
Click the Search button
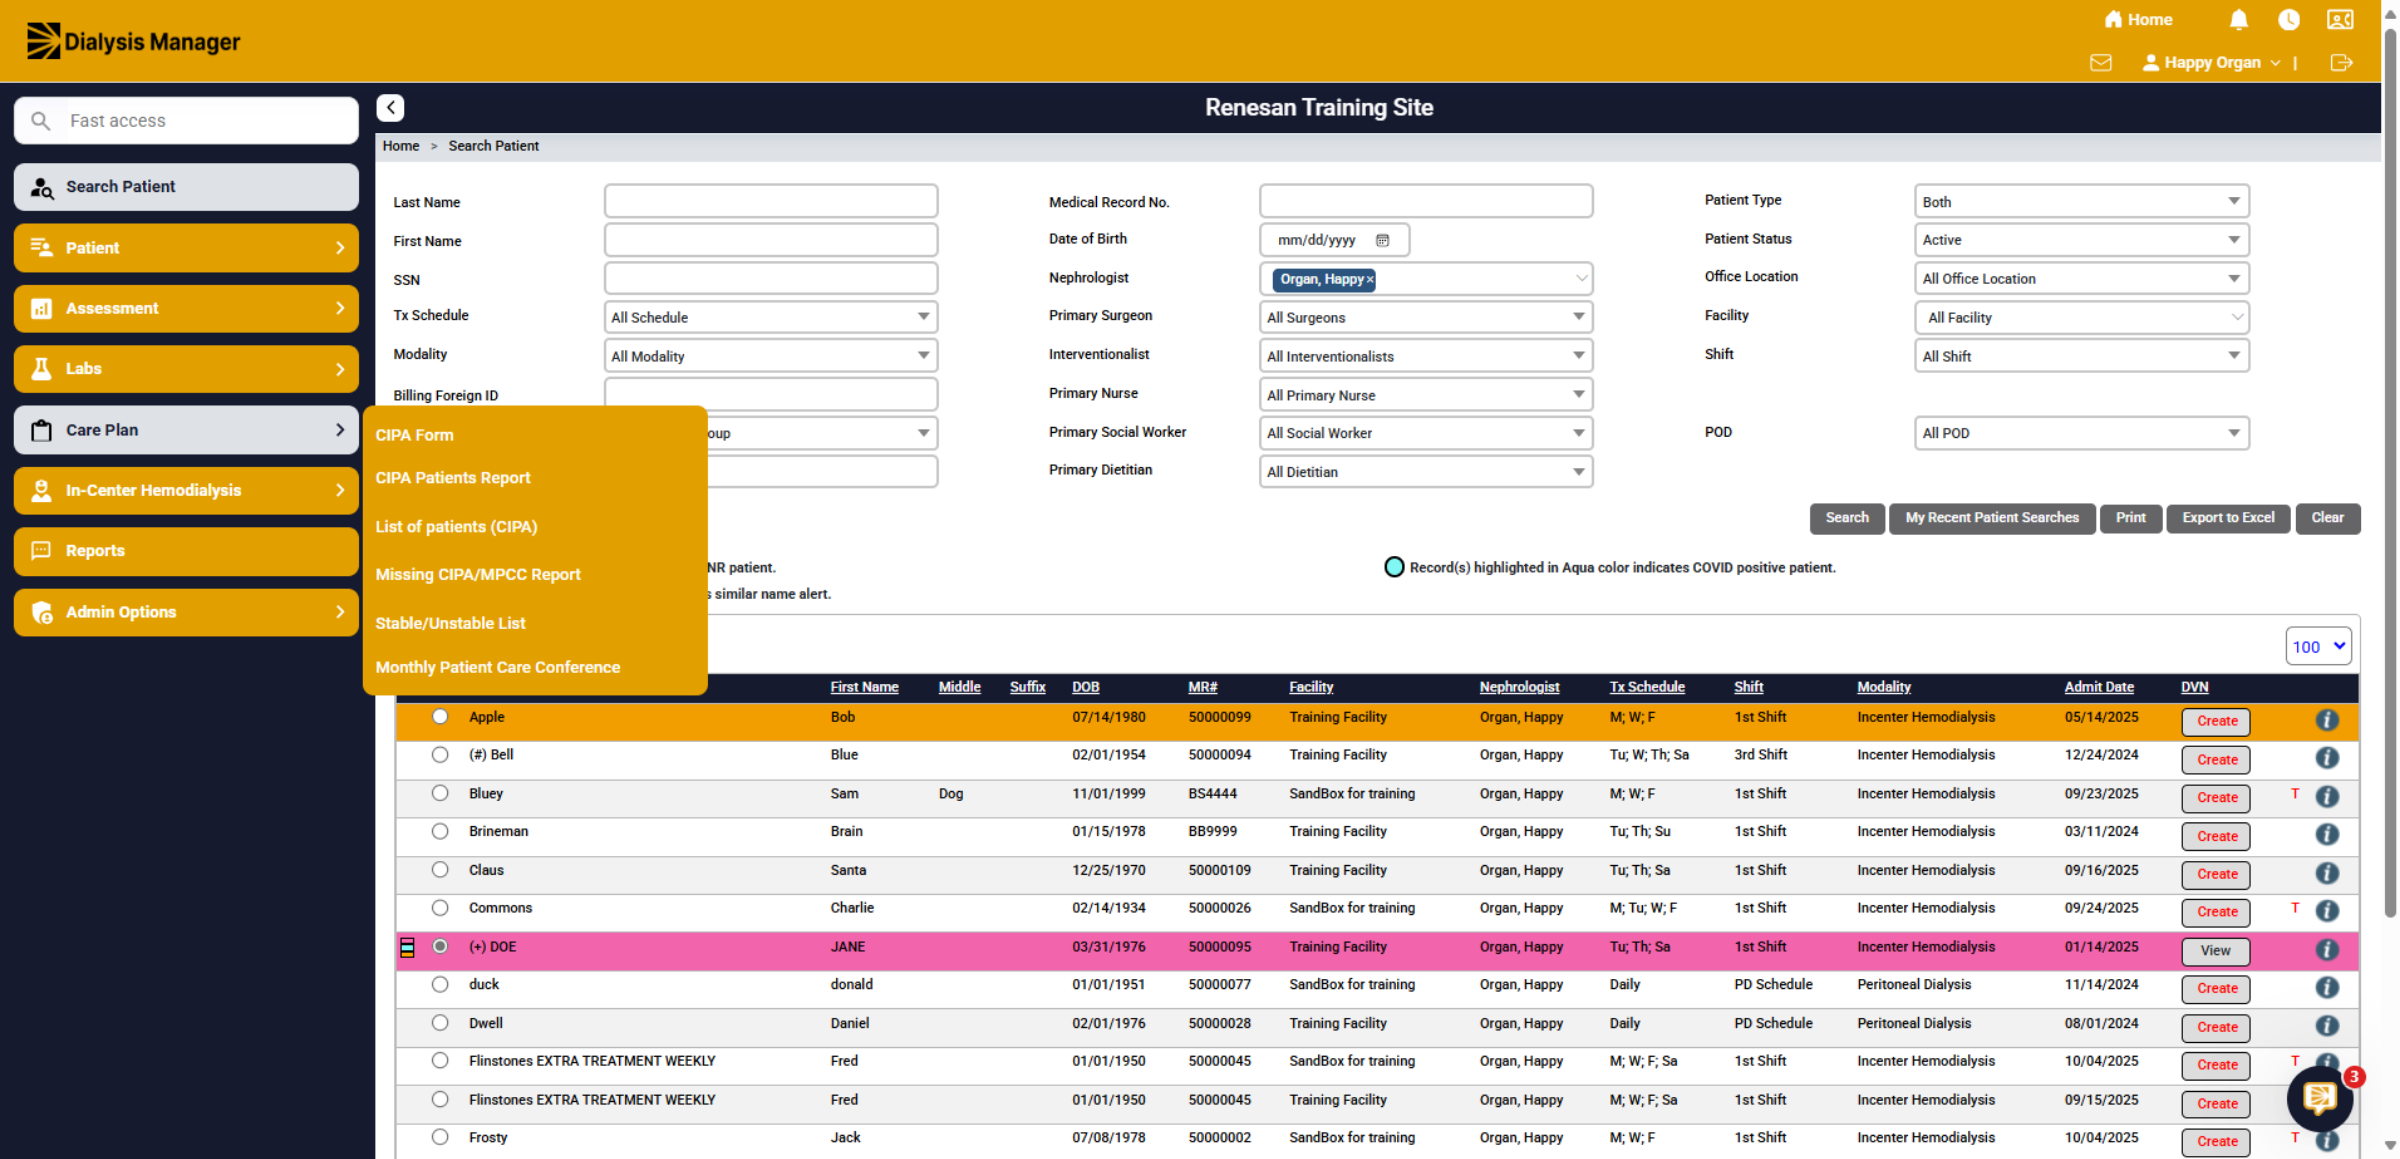click(x=1846, y=518)
